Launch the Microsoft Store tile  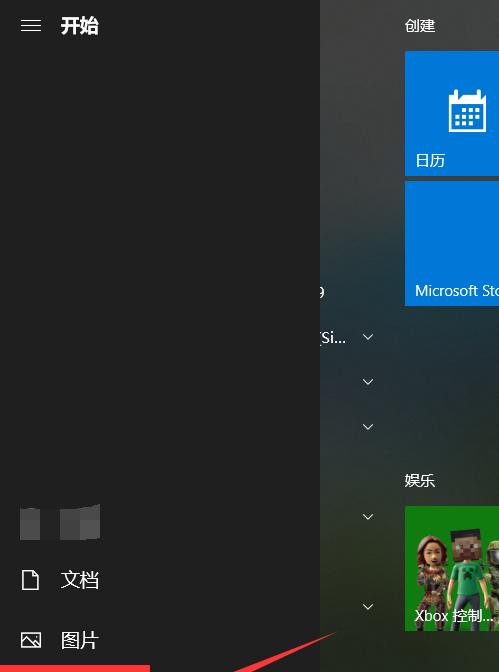click(x=452, y=243)
